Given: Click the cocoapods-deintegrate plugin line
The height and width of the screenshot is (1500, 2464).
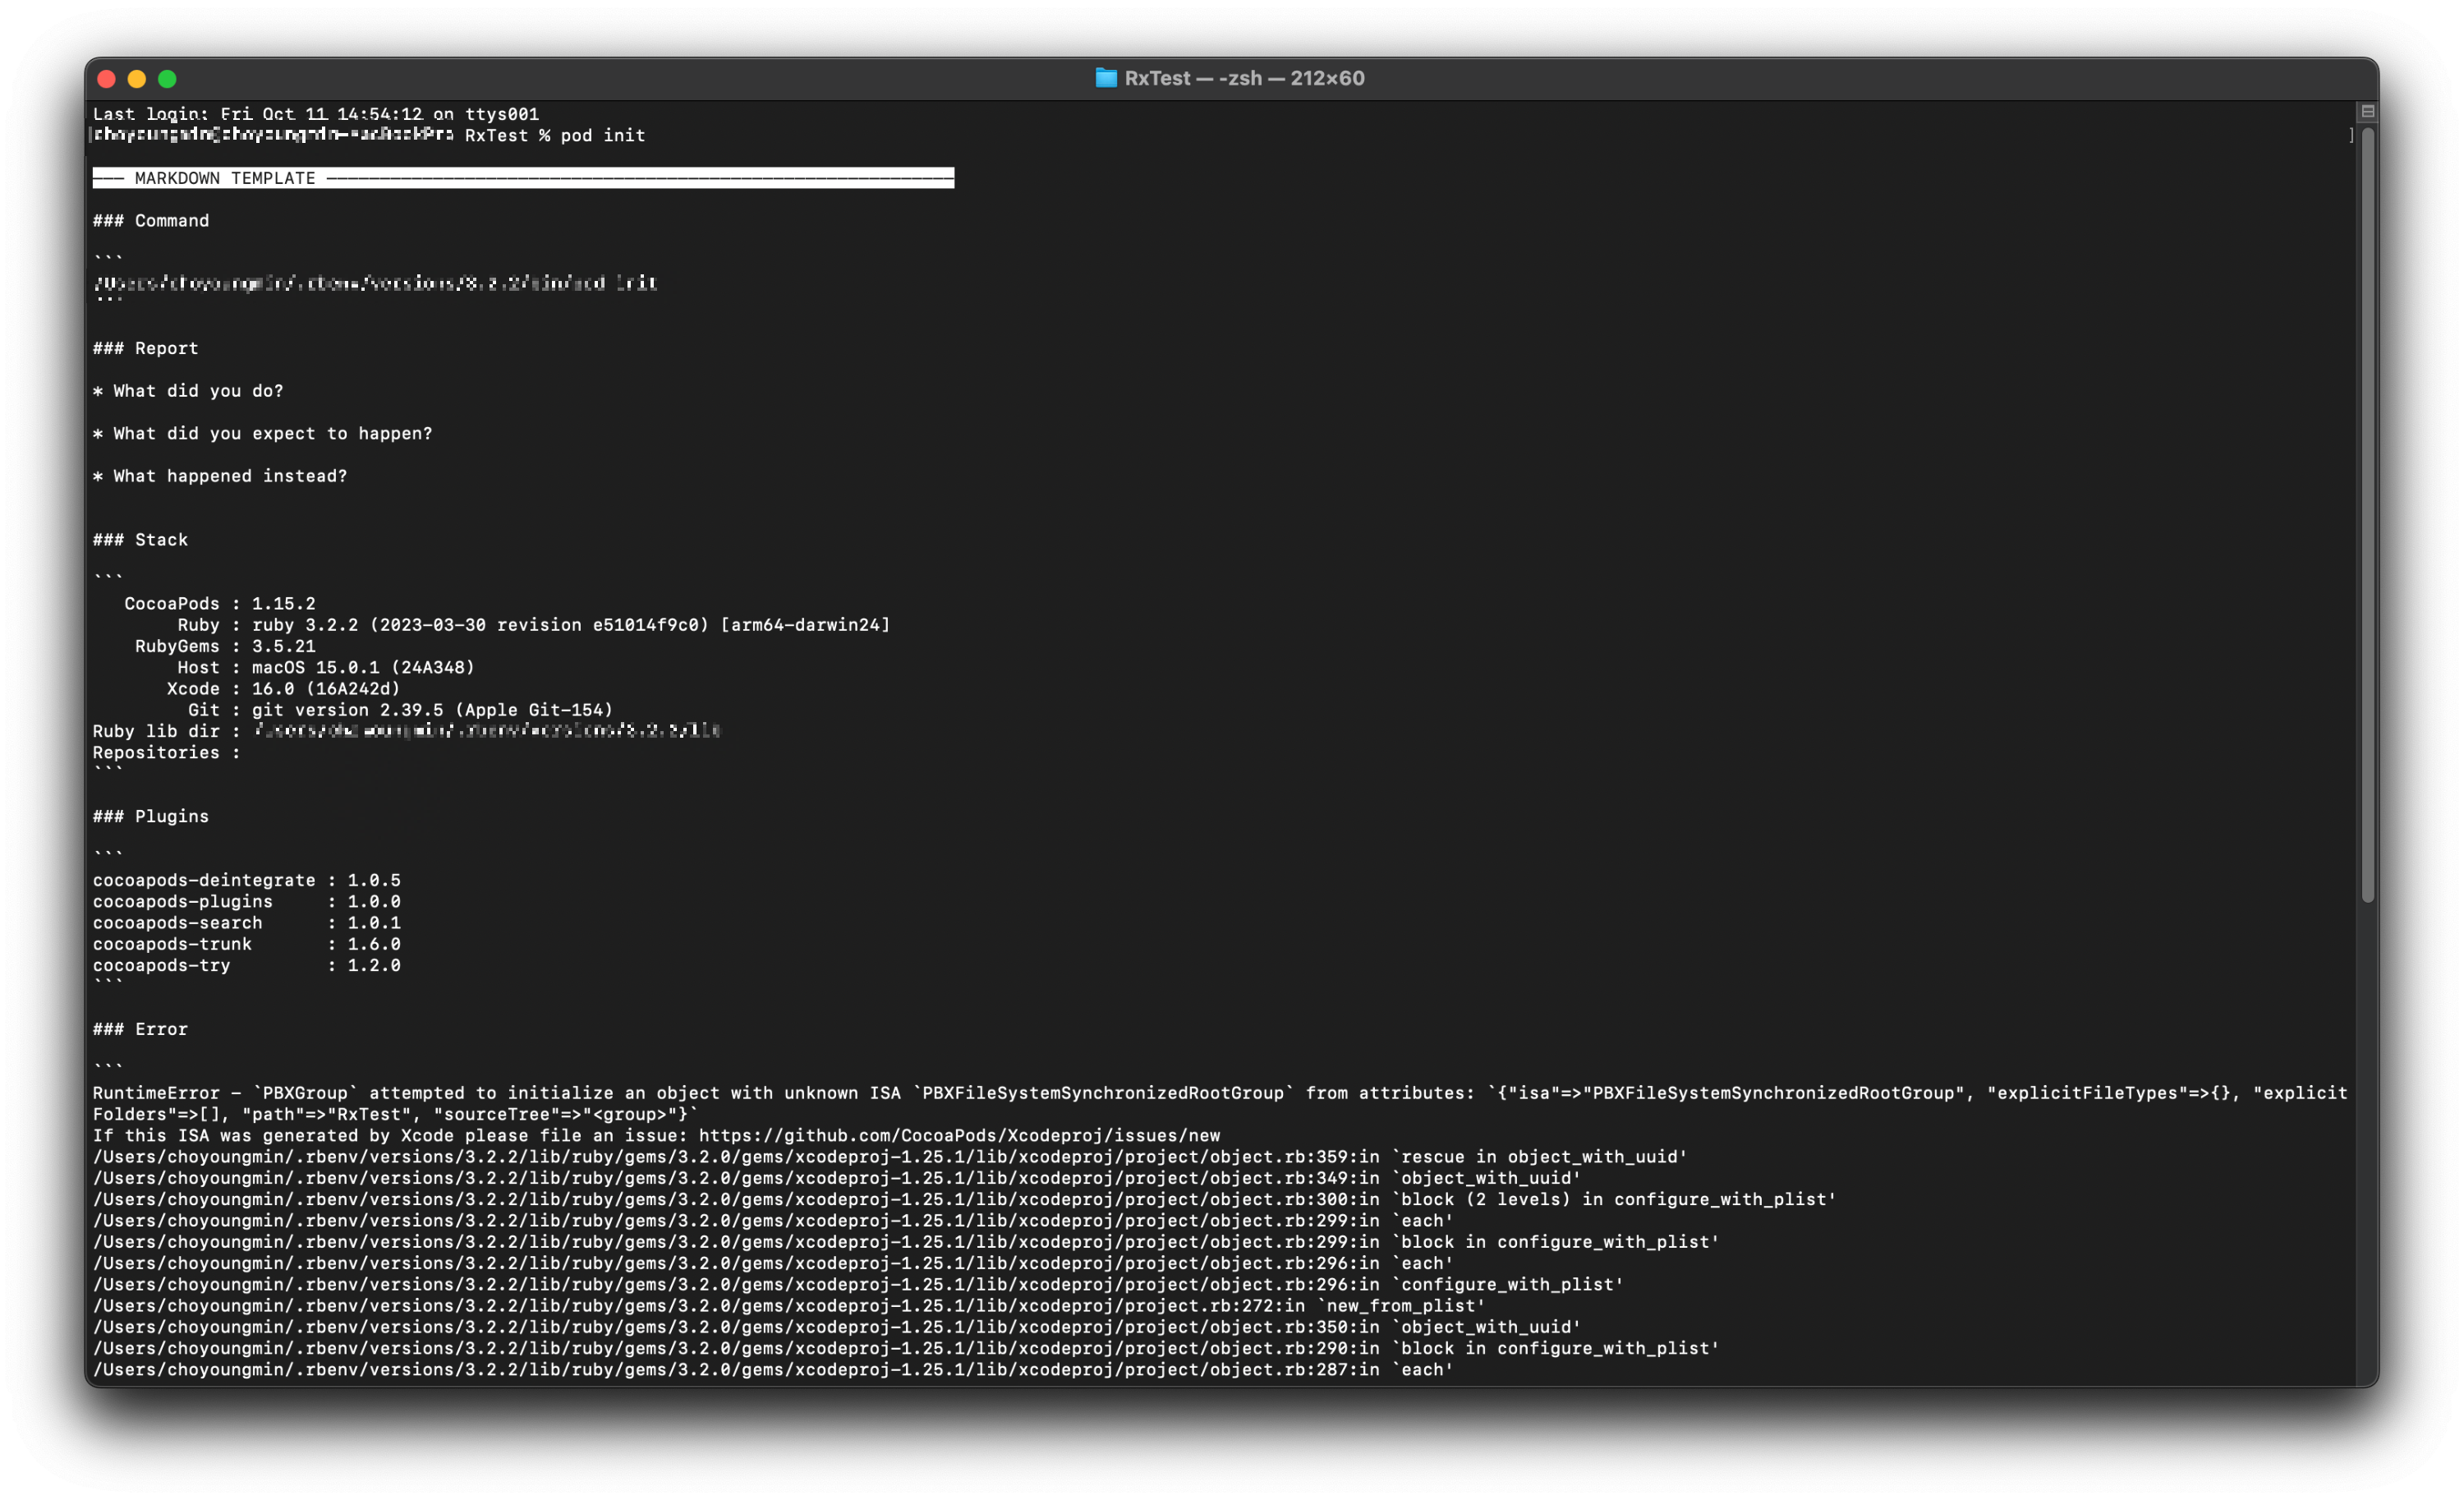Looking at the screenshot, I should [247, 880].
